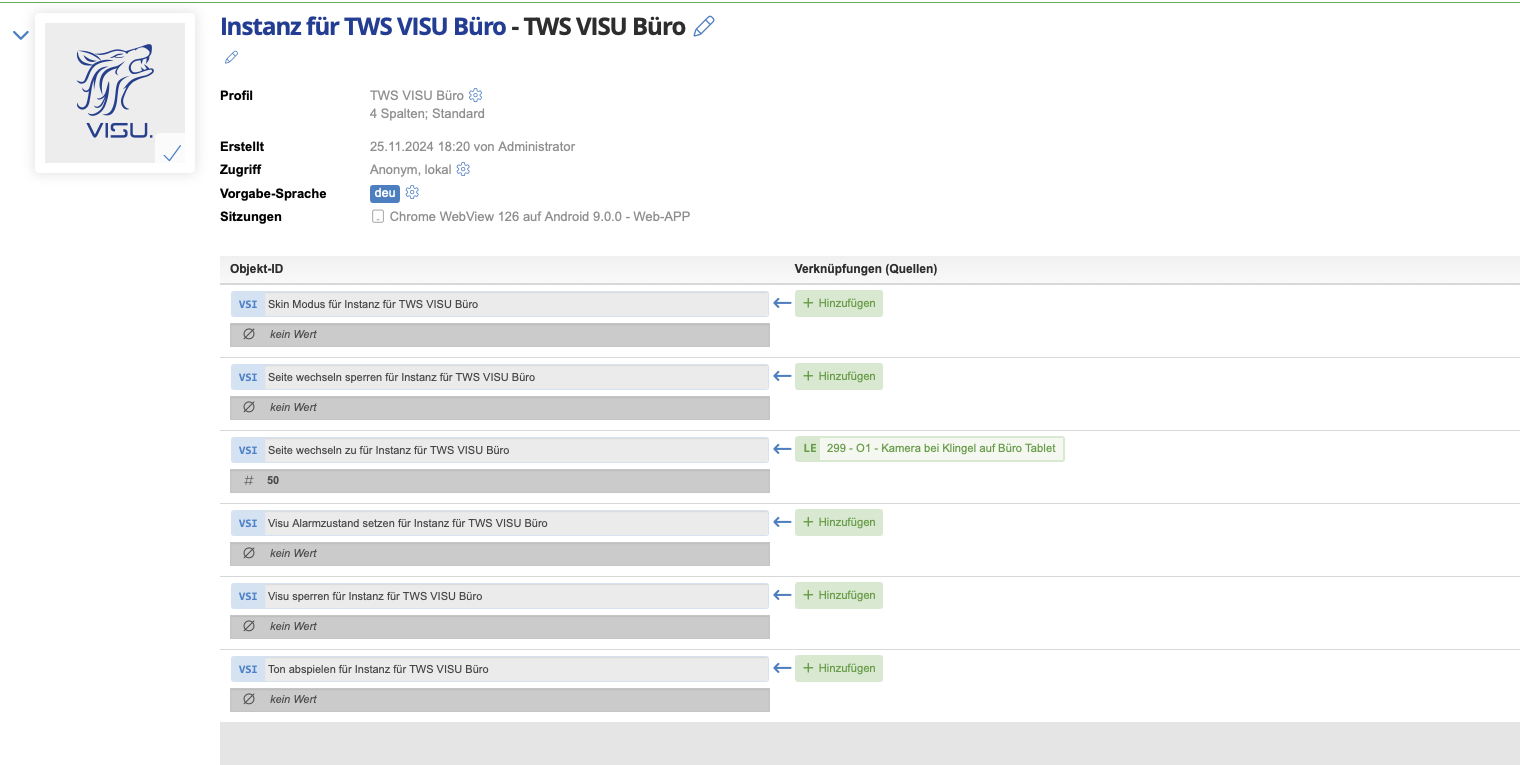The height and width of the screenshot is (765, 1520).
Task: Select the deu language badge
Action: [385, 193]
